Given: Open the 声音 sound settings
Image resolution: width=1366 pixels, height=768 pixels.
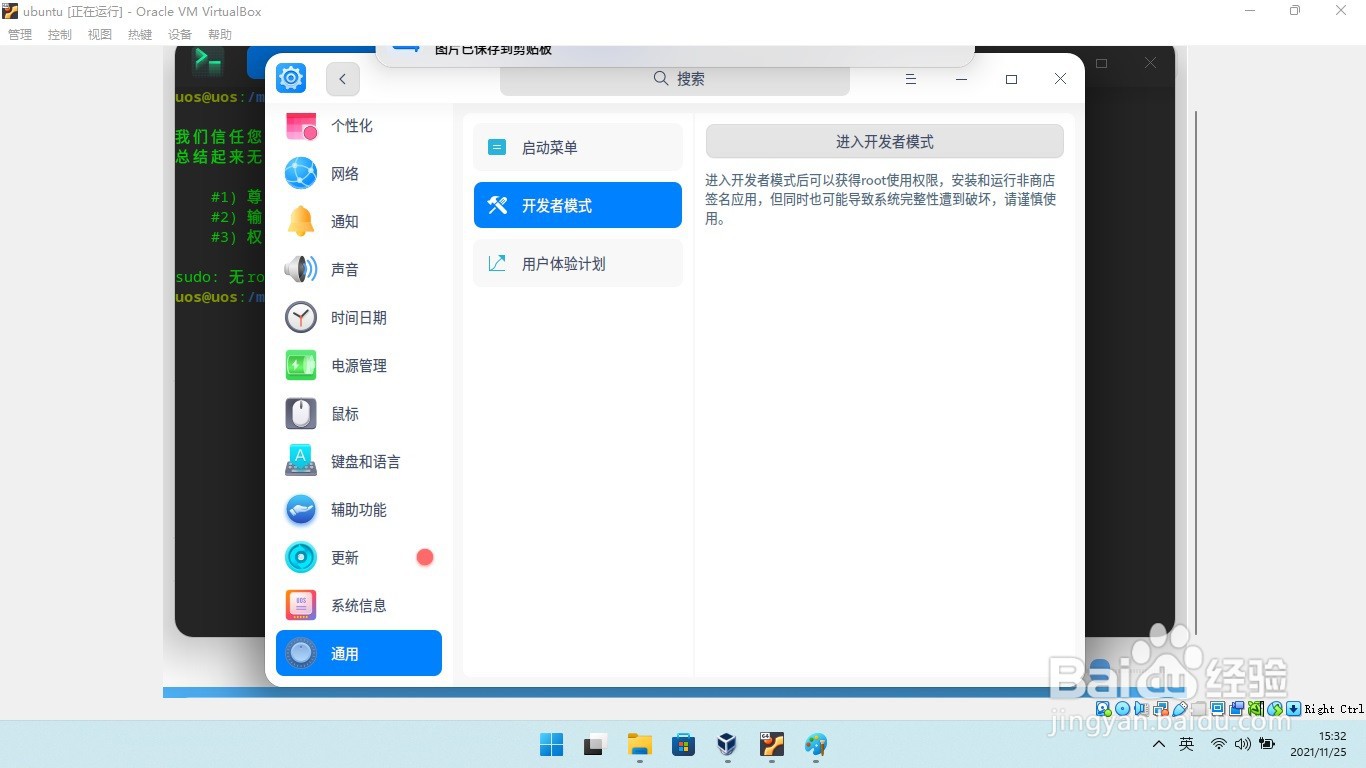Looking at the screenshot, I should pos(358,270).
